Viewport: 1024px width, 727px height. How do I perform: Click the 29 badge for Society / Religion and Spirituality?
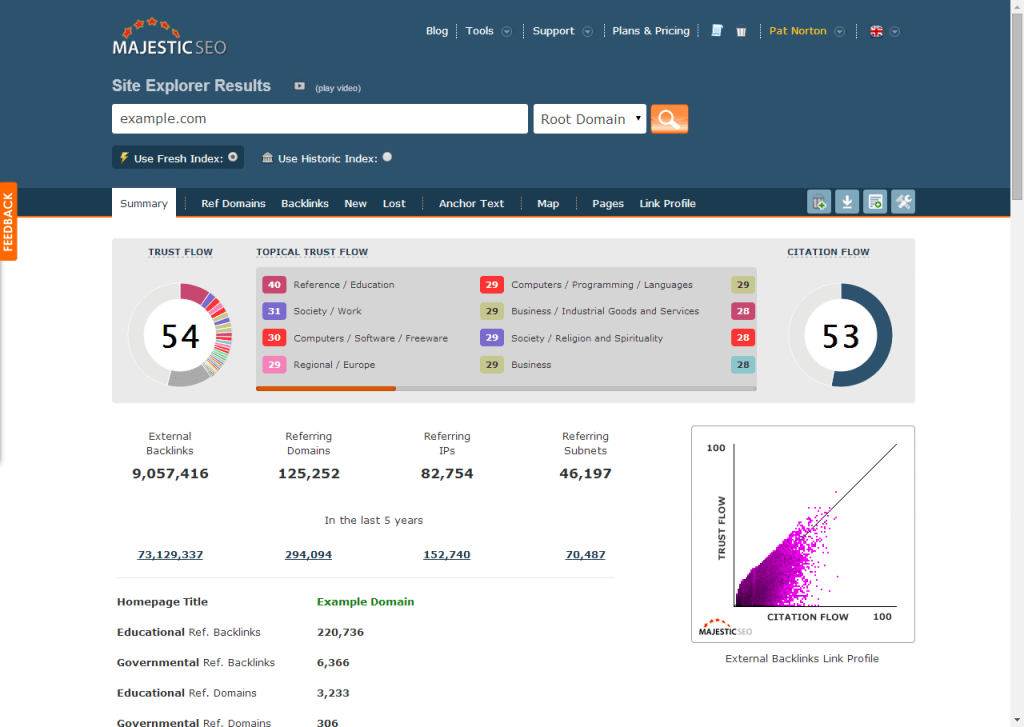point(492,338)
